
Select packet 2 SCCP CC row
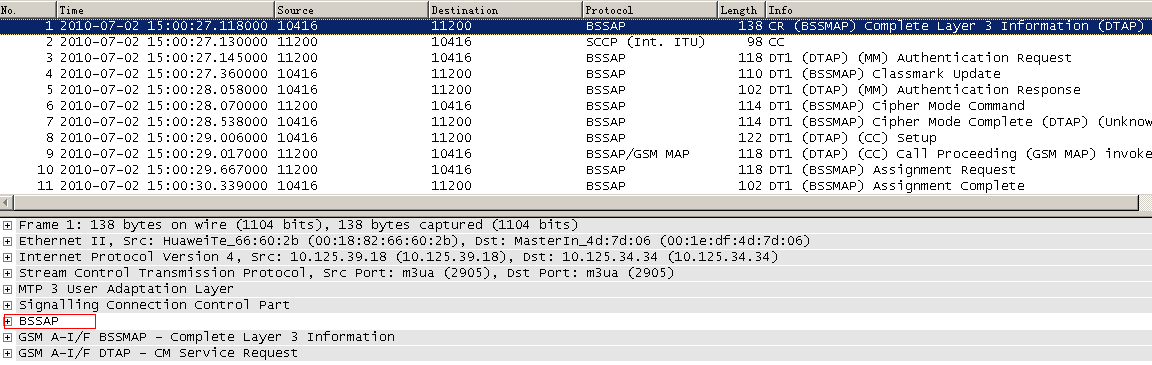576,42
